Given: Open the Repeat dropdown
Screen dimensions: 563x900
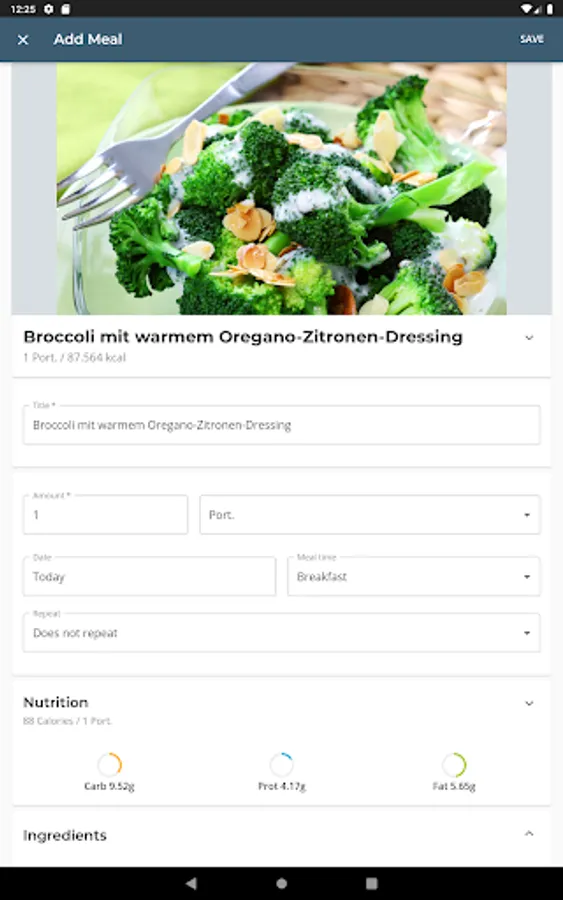Looking at the screenshot, I should pyautogui.click(x=281, y=633).
